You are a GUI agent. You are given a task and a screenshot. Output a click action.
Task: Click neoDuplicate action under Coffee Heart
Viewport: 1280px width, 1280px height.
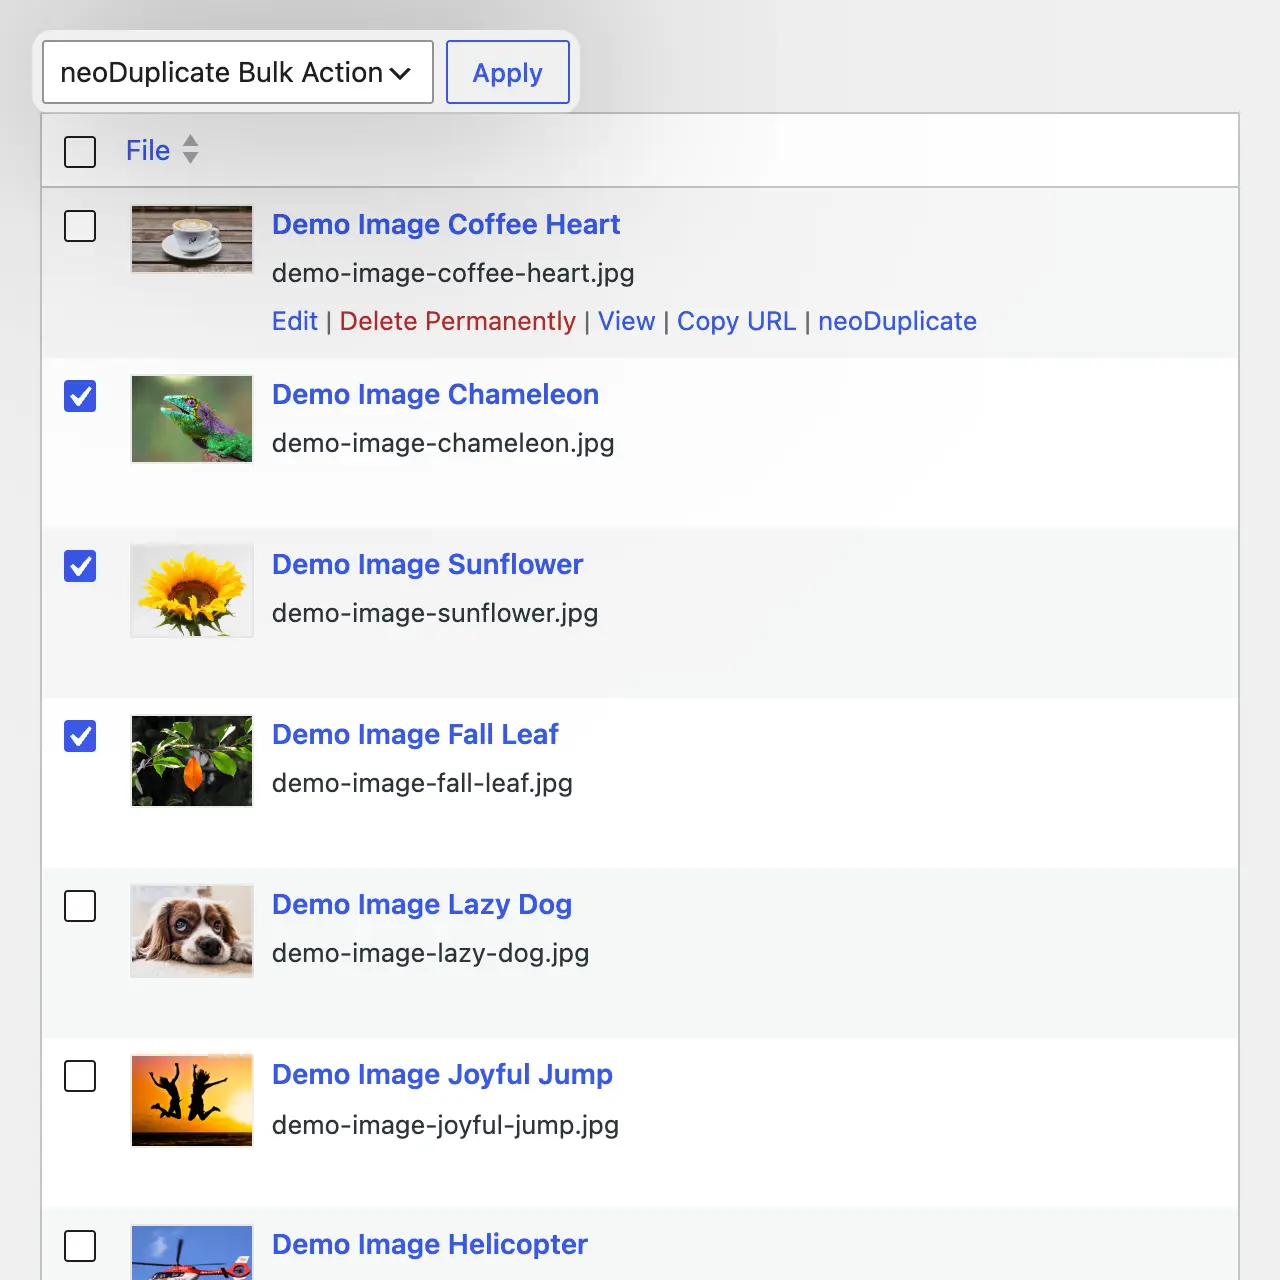(x=898, y=321)
